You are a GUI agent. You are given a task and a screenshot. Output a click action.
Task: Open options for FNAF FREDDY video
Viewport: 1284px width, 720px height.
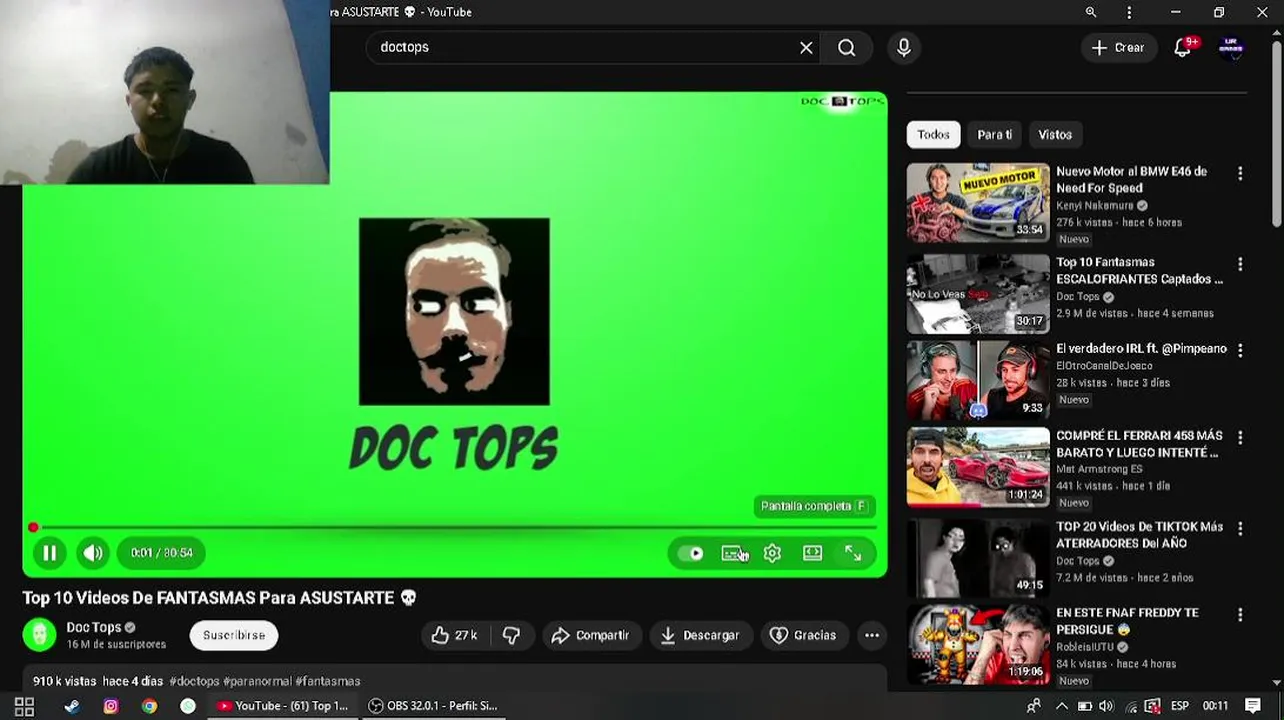[1240, 615]
